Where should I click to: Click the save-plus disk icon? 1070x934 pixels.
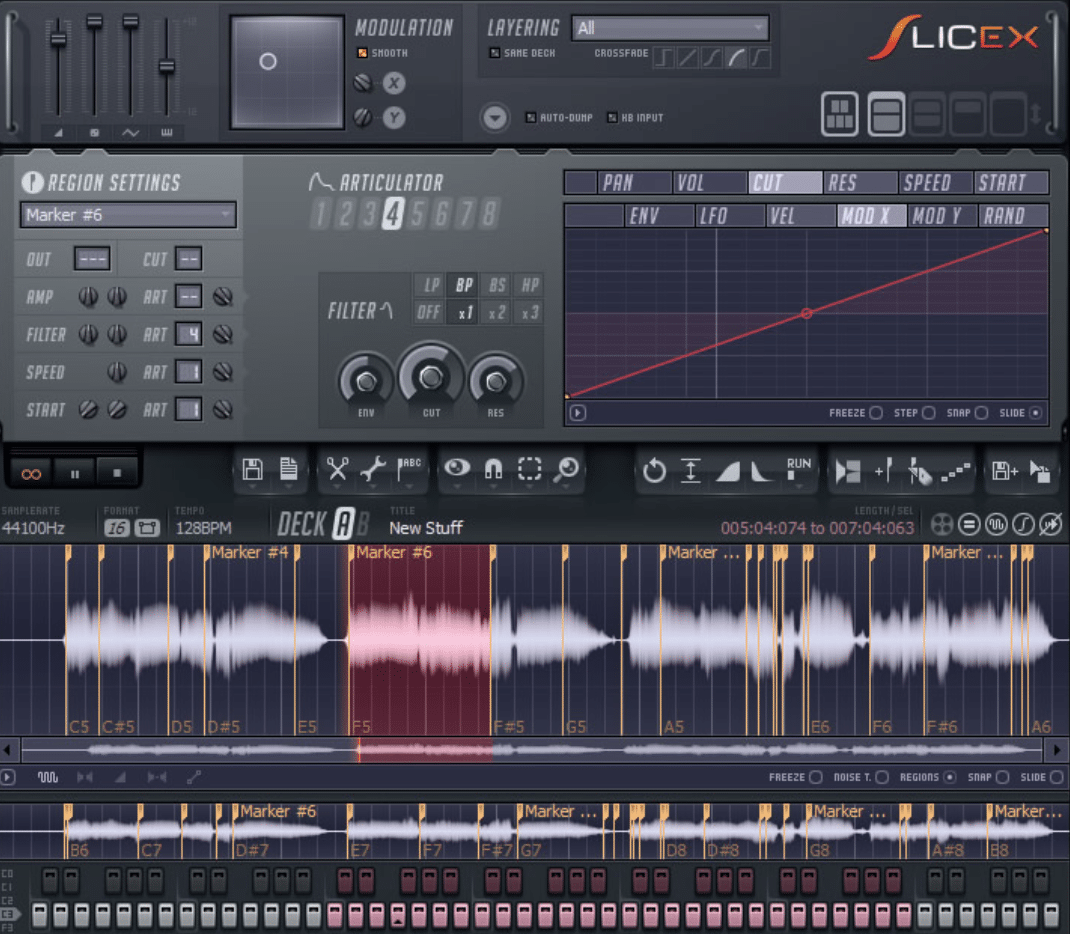tap(1004, 471)
